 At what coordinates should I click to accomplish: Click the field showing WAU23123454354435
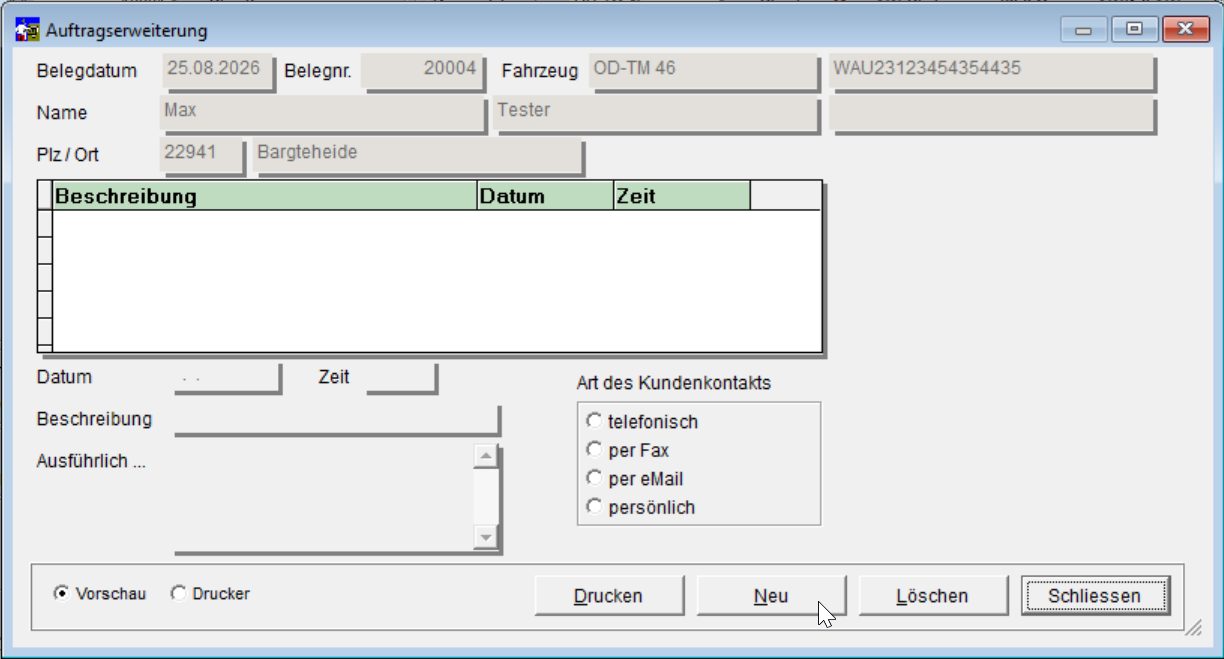tap(992, 71)
